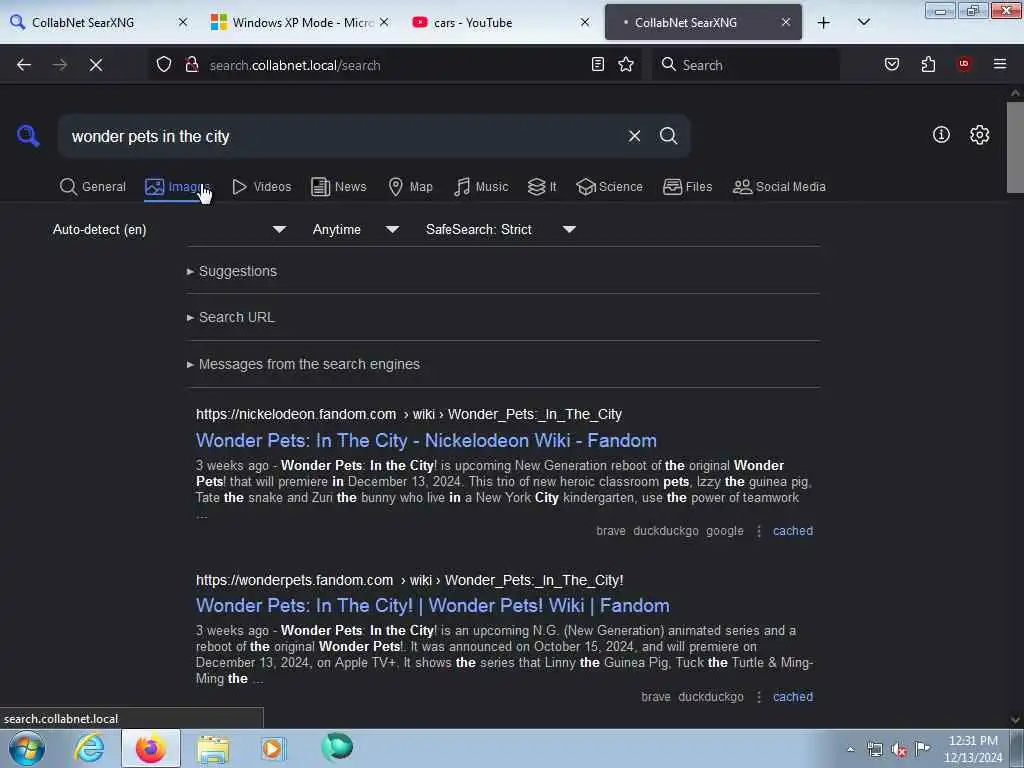This screenshot has height=768, width=1024.
Task: Click the muted volume tray icon
Action: click(899, 750)
